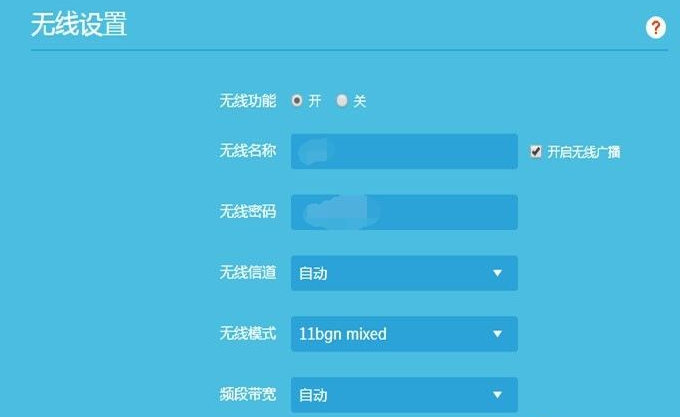Click the red question mark help icon
This screenshot has width=681, height=417.
[656, 27]
